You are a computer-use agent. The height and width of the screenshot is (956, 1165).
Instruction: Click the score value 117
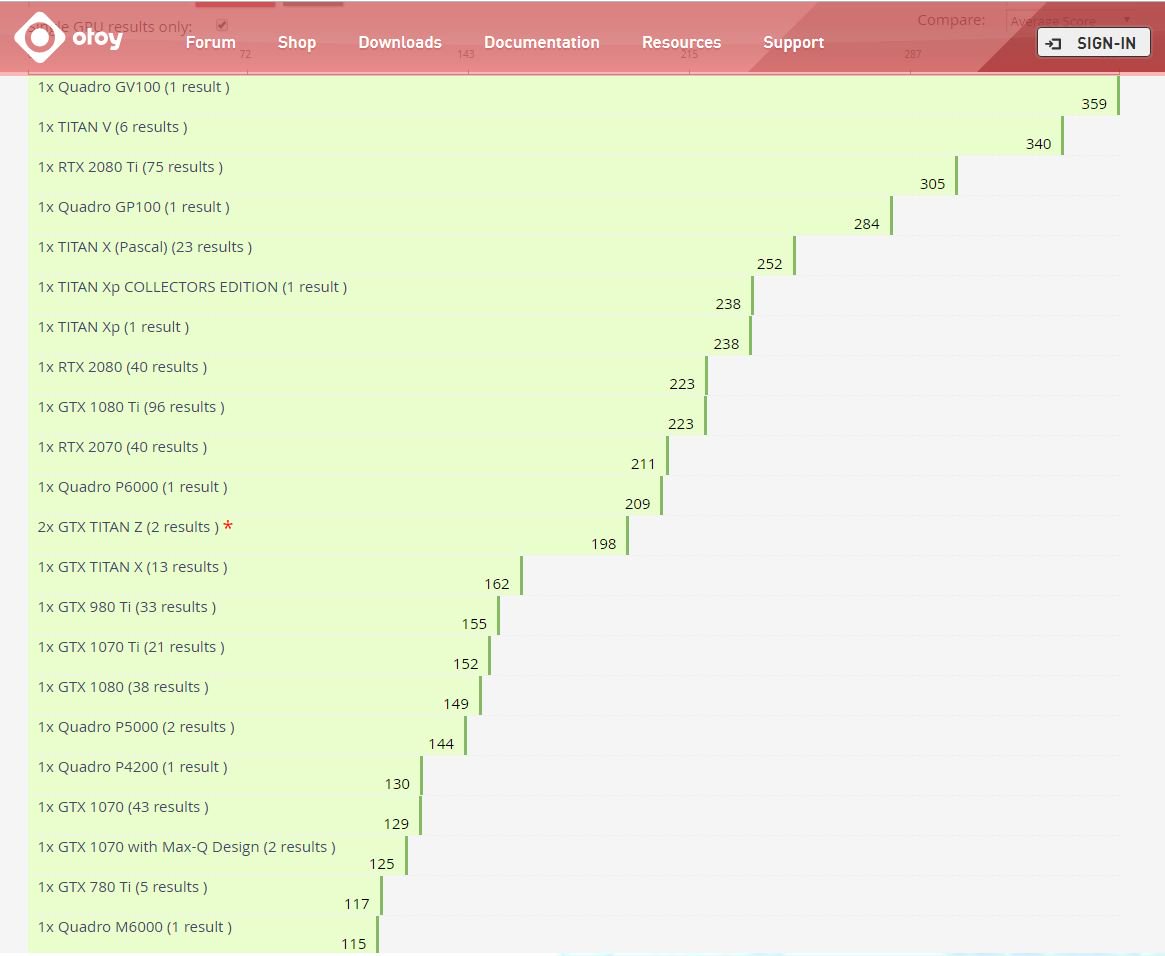coord(357,905)
